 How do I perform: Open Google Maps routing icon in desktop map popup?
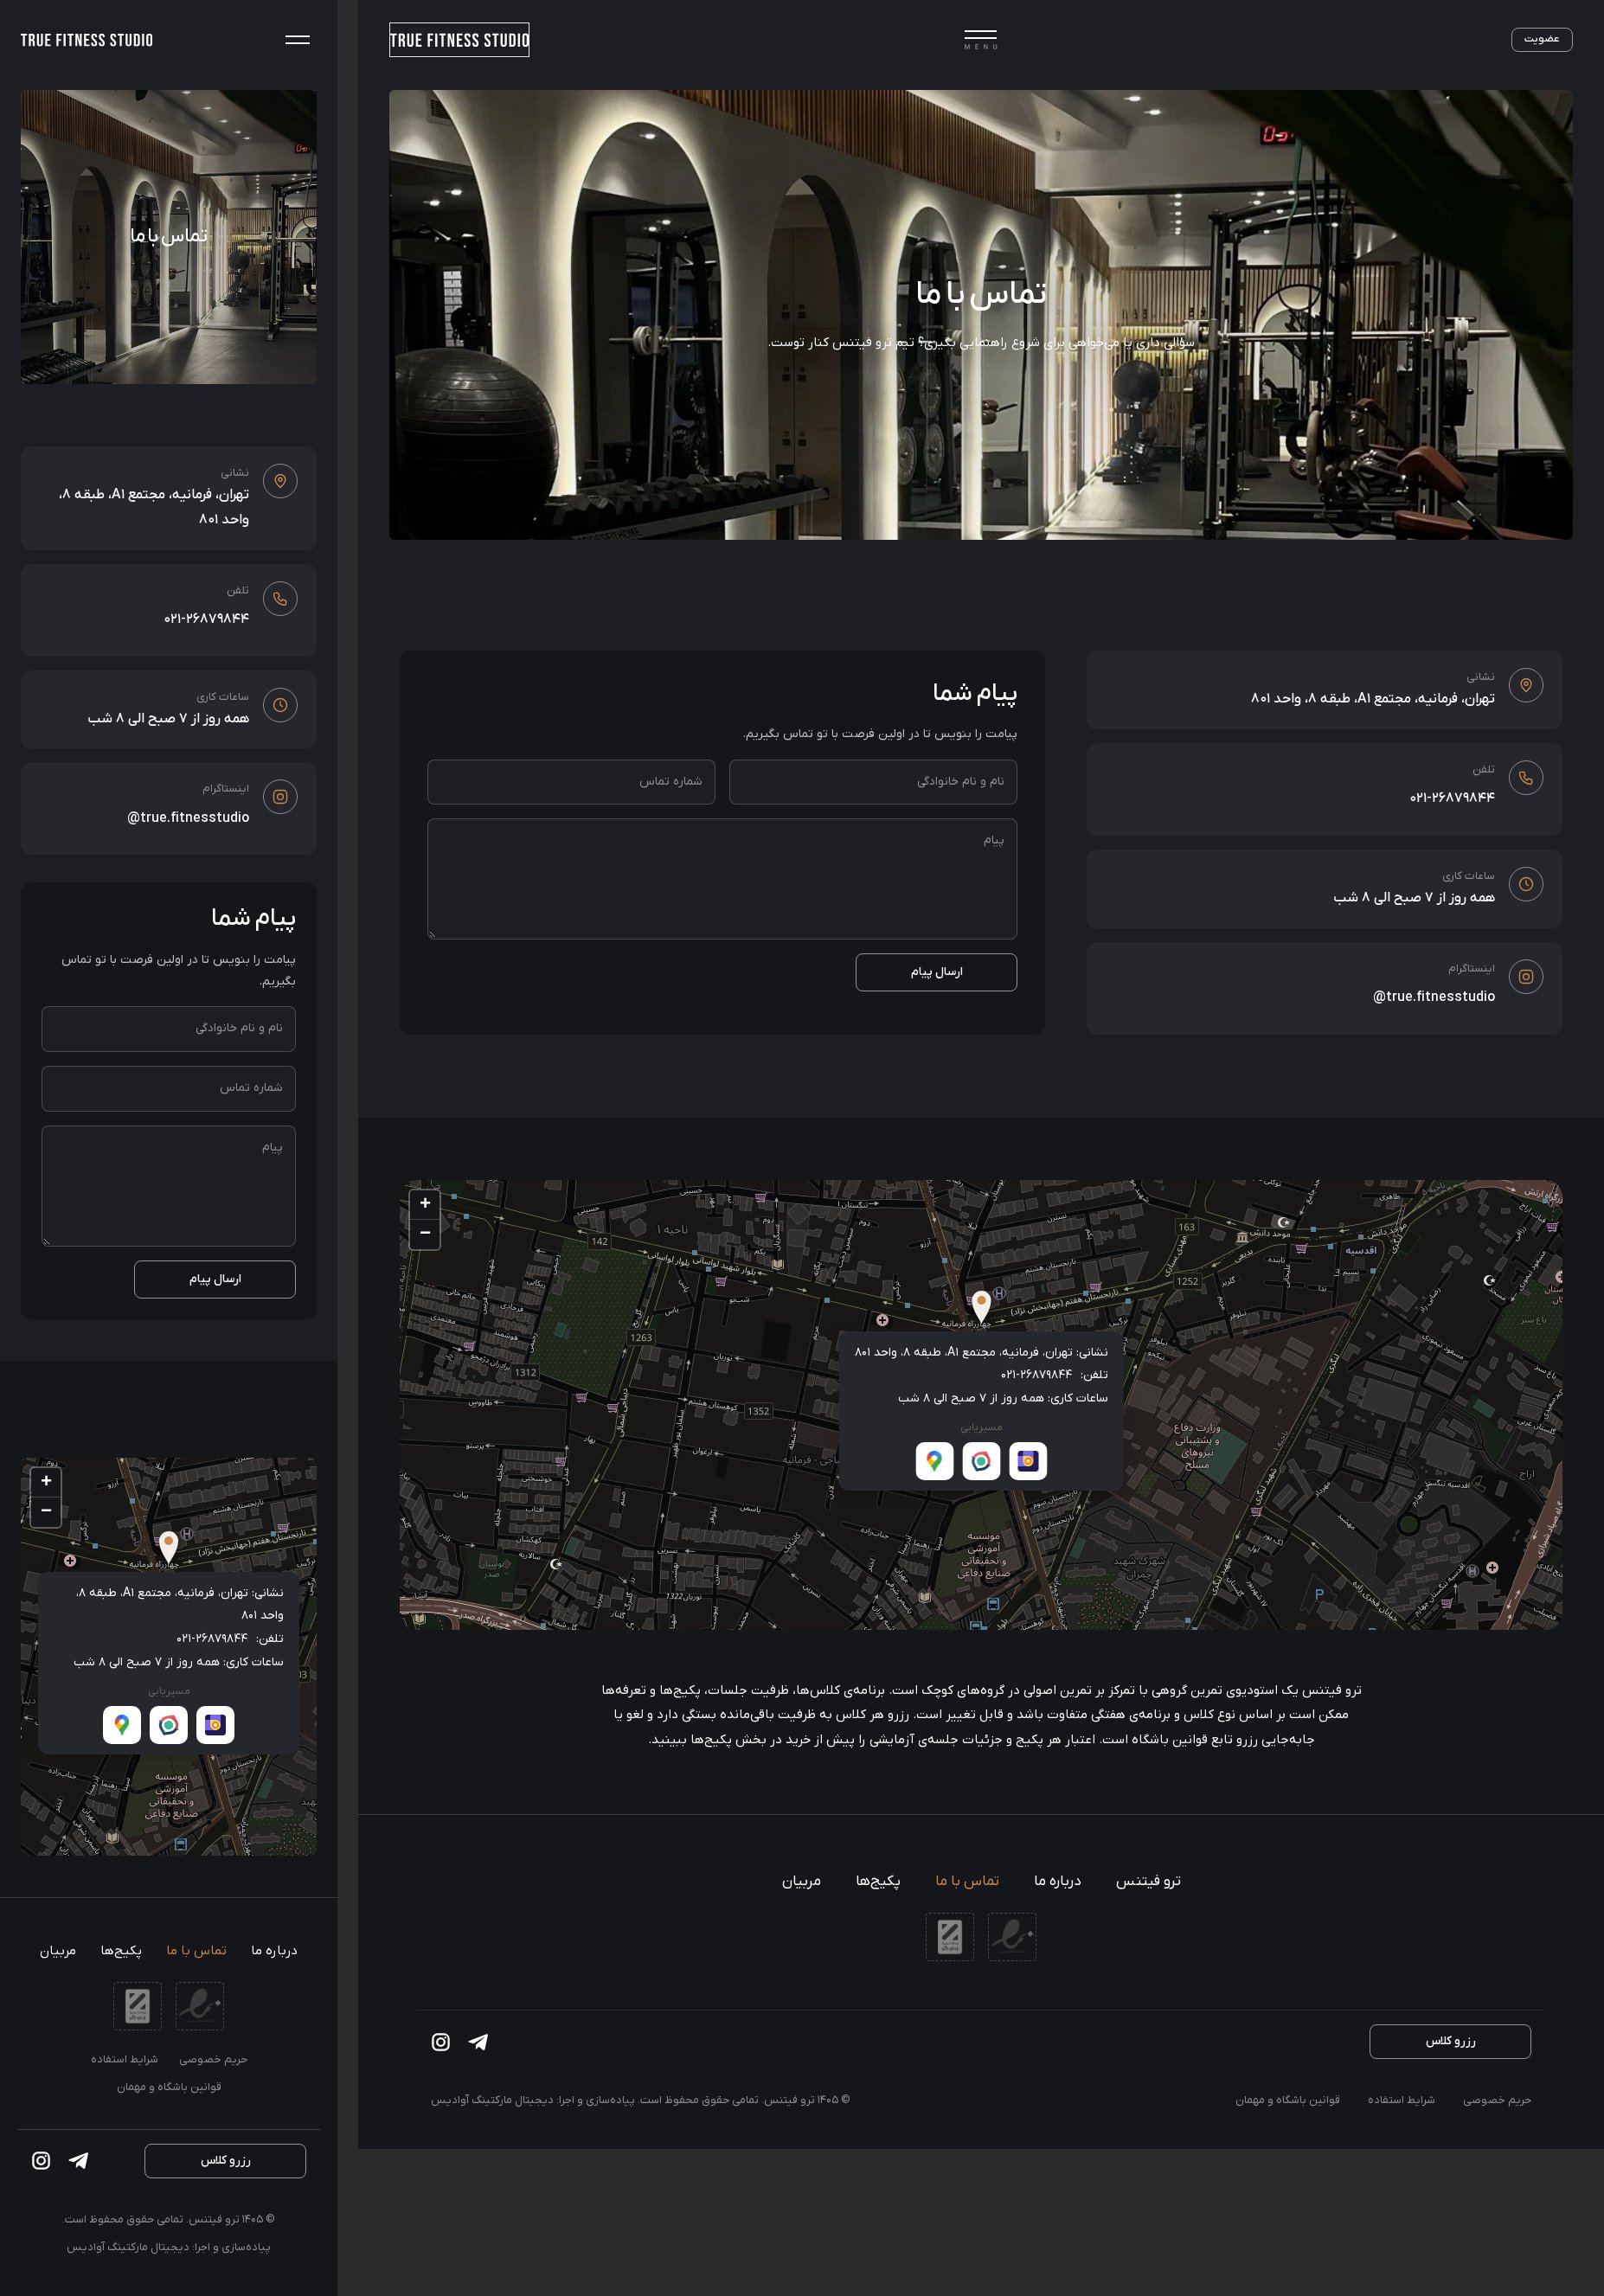coord(934,1461)
